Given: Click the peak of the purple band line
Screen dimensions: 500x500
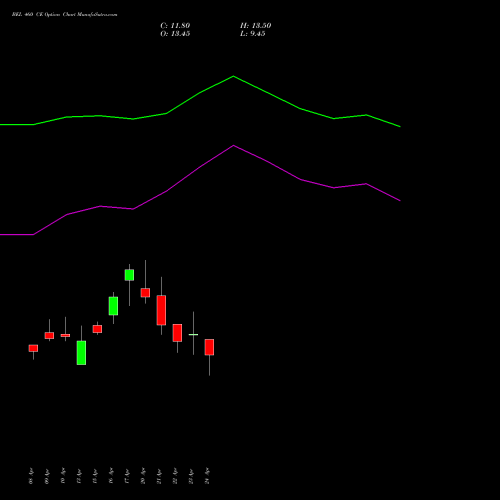Looking at the screenshot, I should (233, 146).
